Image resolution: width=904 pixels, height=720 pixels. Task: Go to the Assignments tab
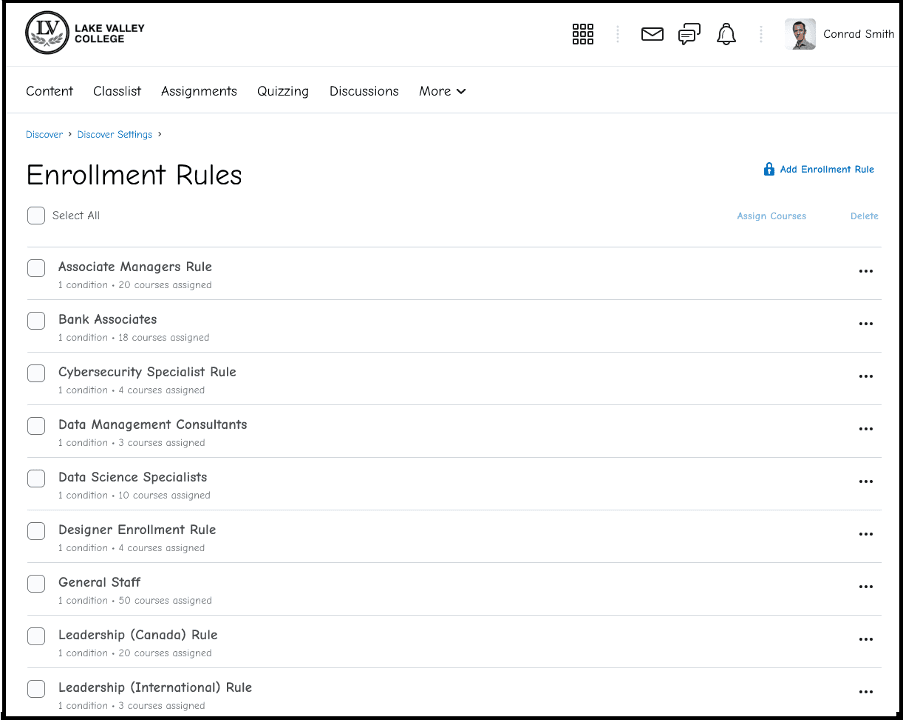pos(199,91)
